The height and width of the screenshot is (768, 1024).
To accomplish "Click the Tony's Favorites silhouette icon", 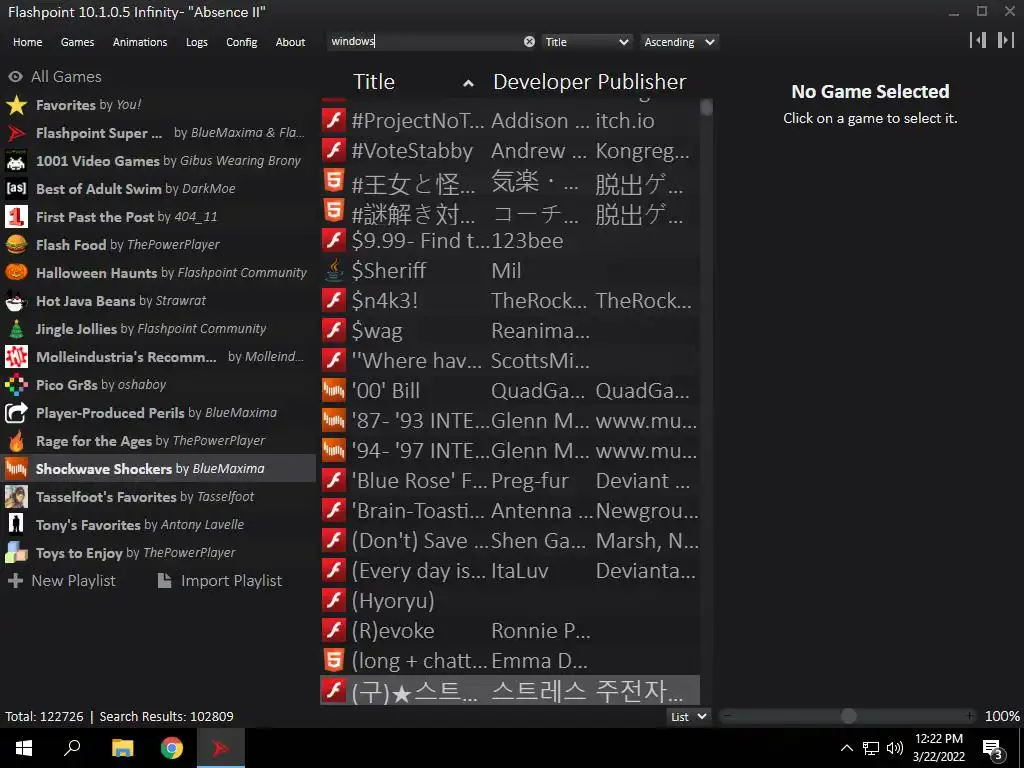I will (16, 524).
